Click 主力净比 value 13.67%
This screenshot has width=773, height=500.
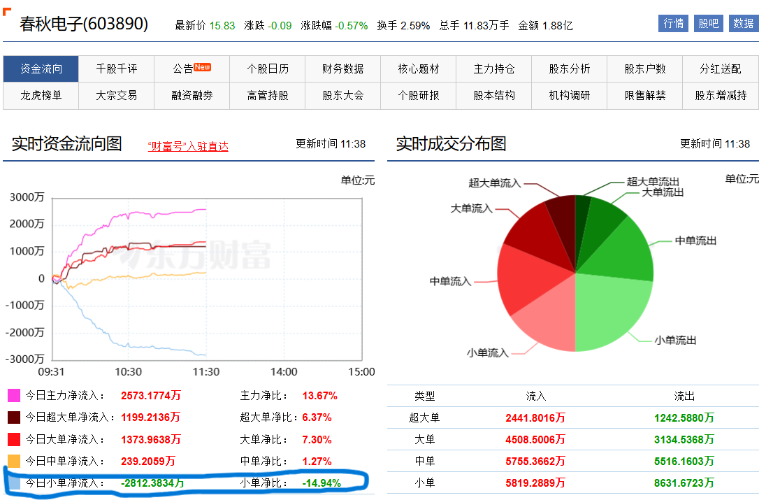(x=320, y=395)
